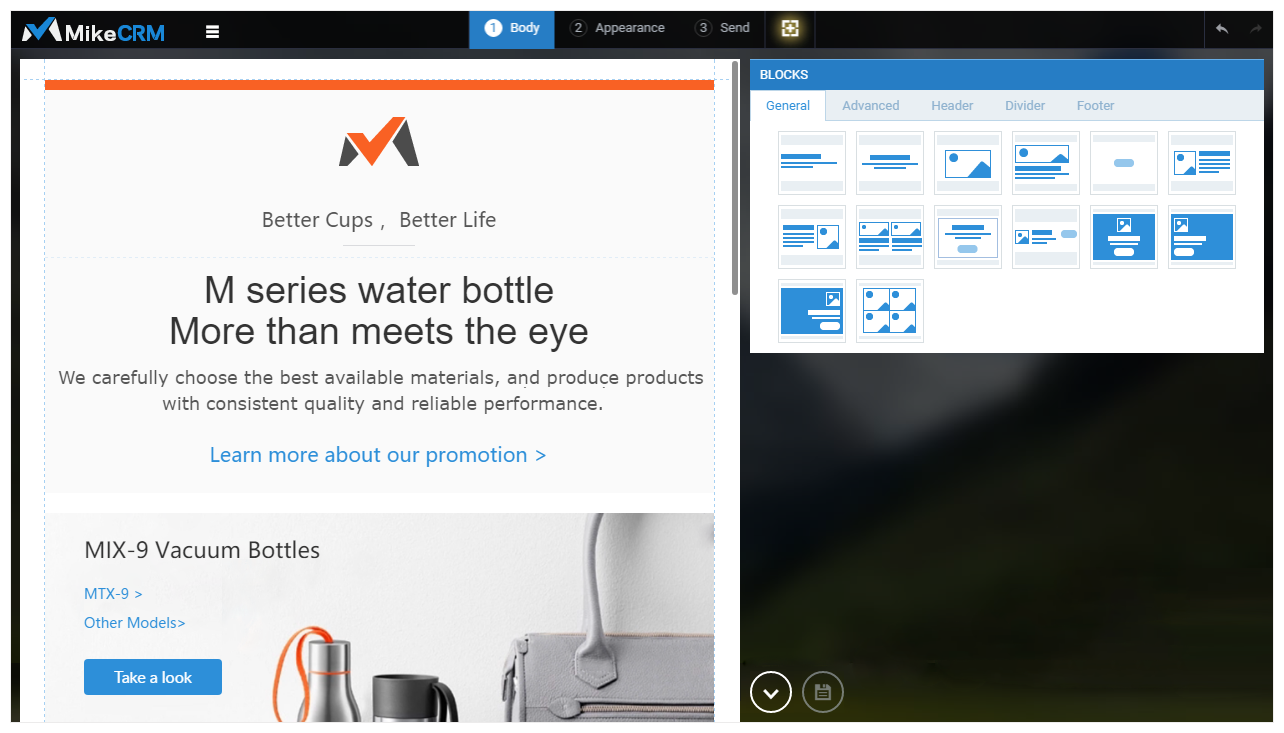Collapse panel with round chevron-down button
The width and height of the screenshot is (1284, 733).
coord(771,692)
